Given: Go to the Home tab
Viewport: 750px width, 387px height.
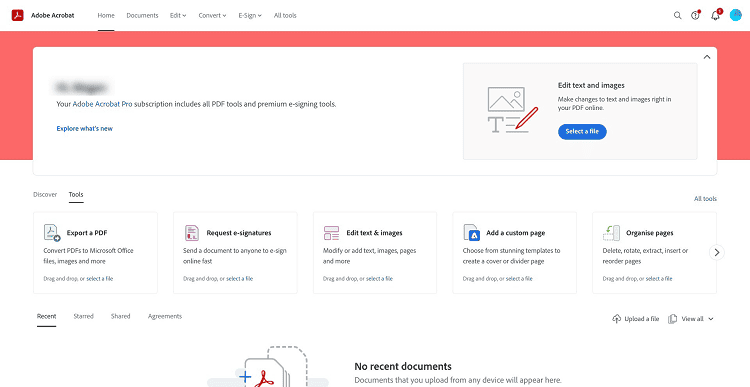Looking at the screenshot, I should [106, 15].
